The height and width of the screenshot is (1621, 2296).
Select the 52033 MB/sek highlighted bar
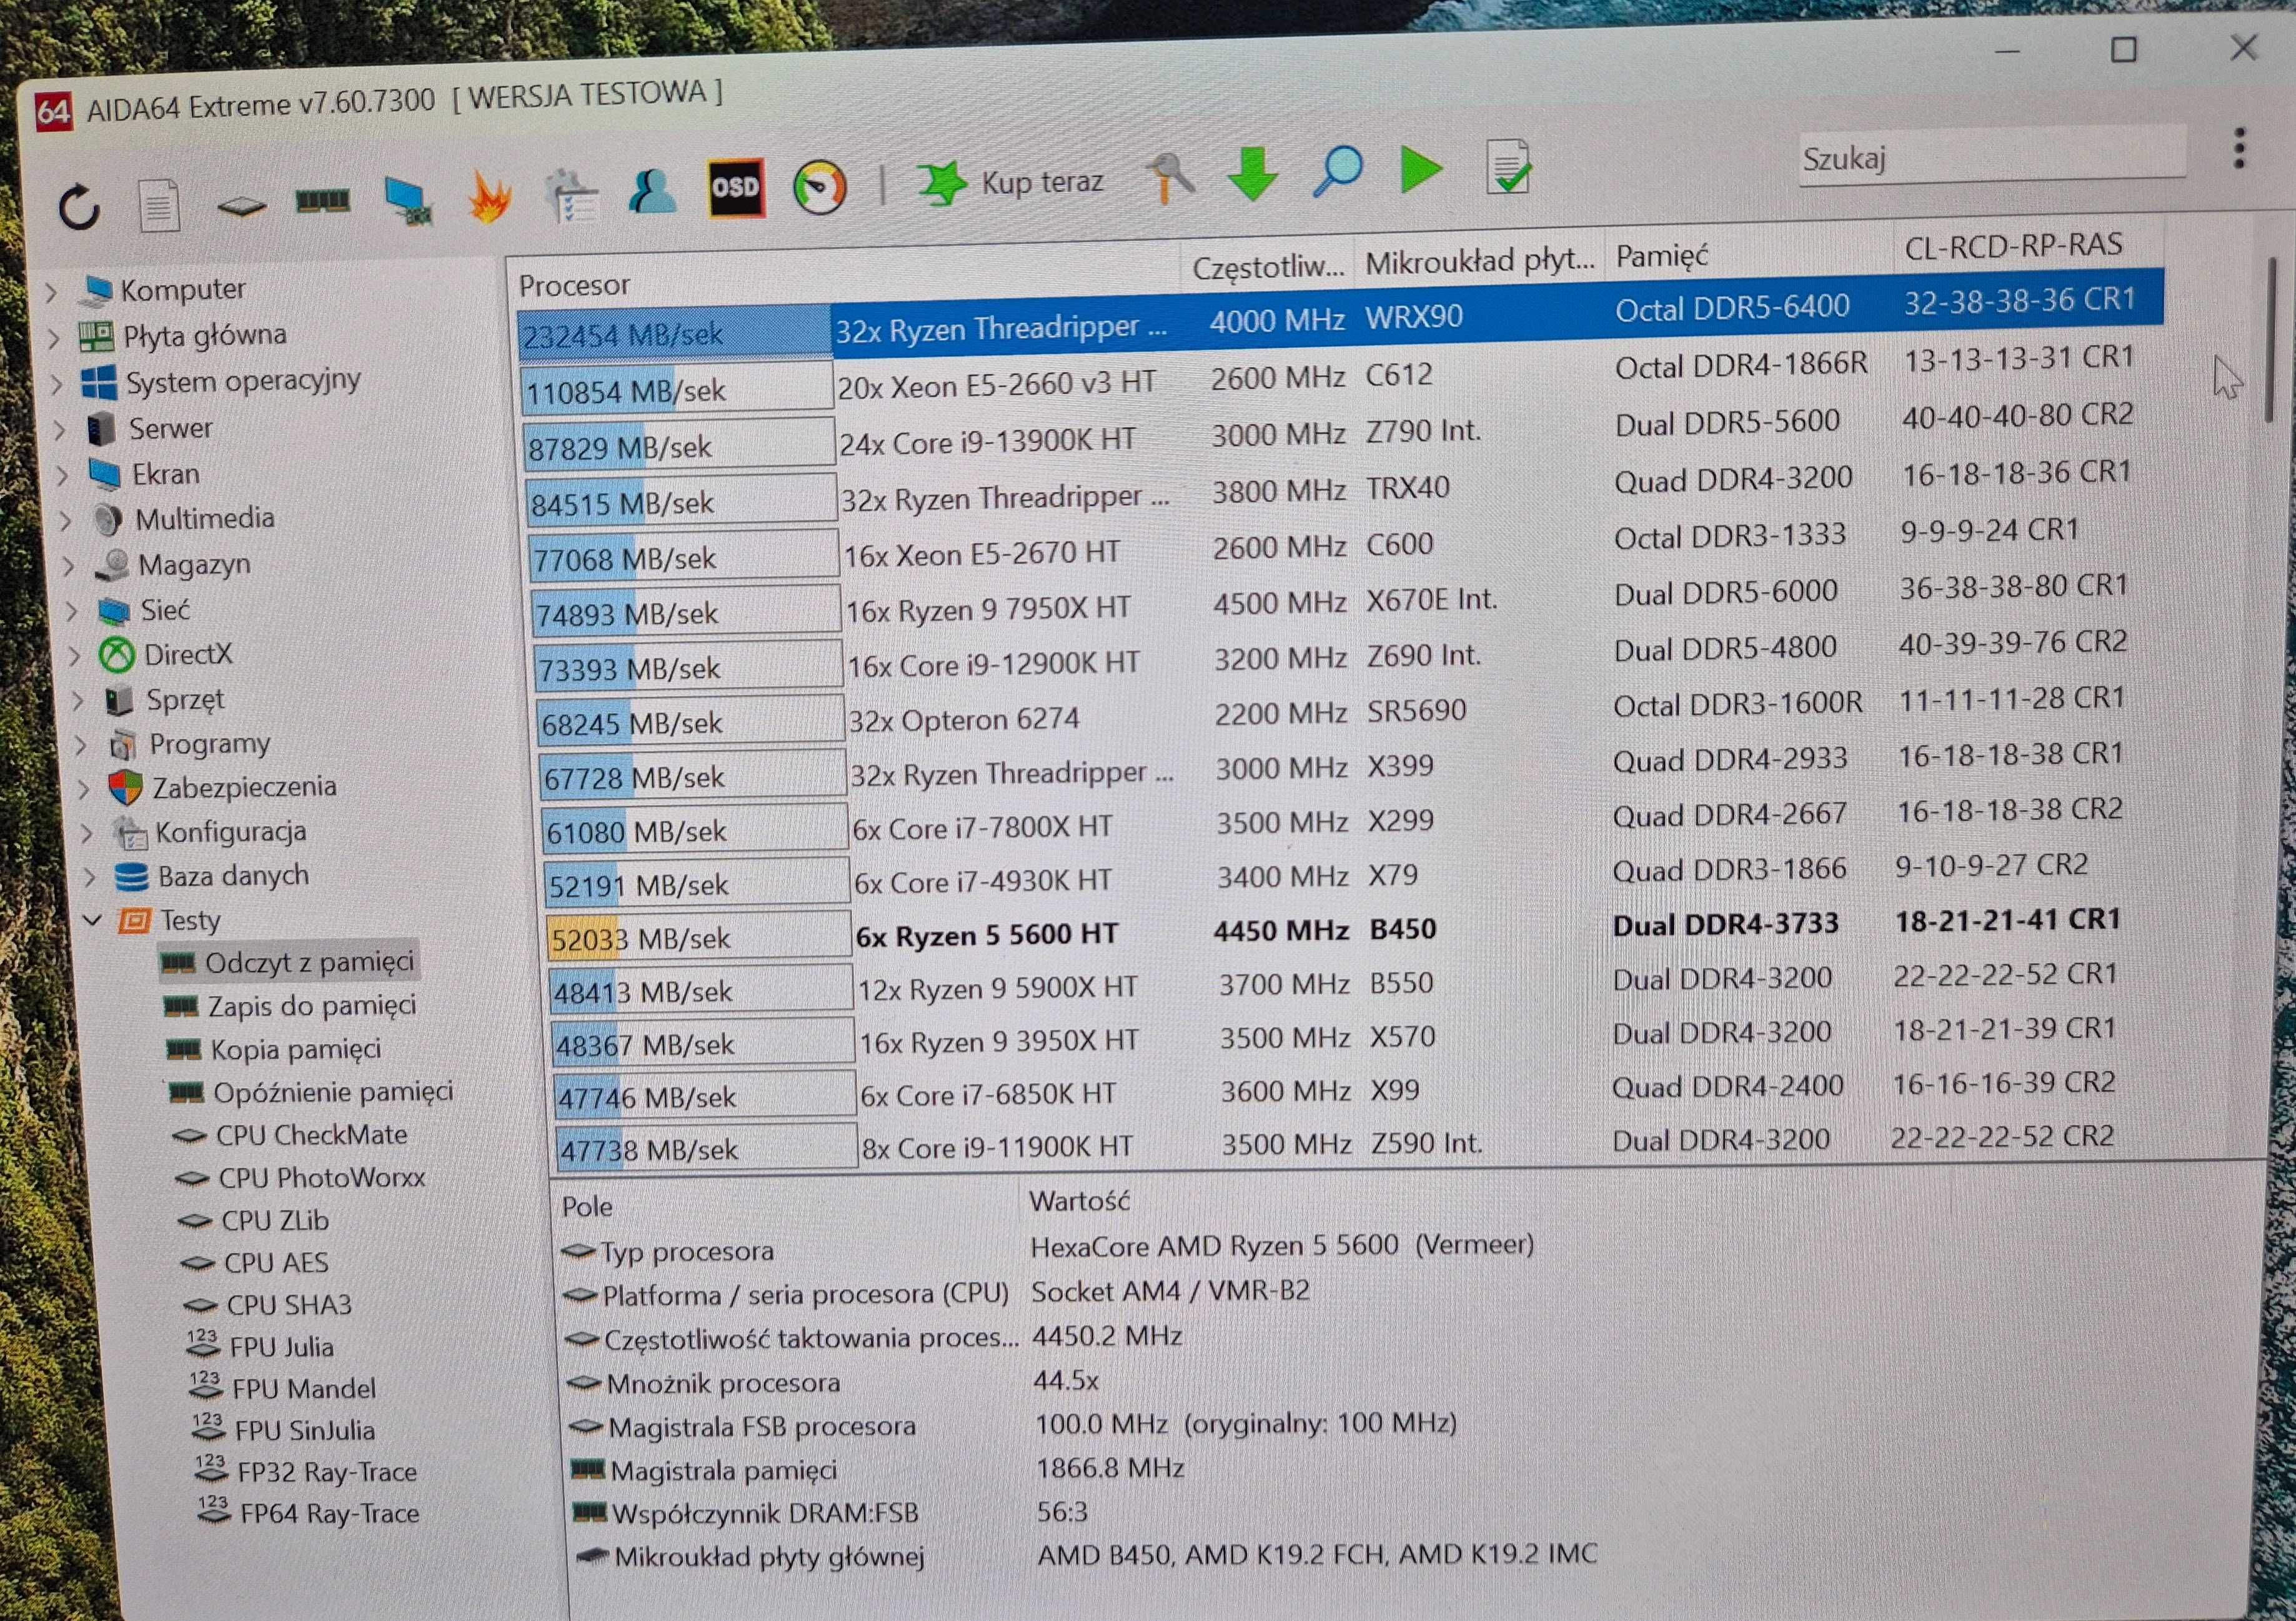698,938
